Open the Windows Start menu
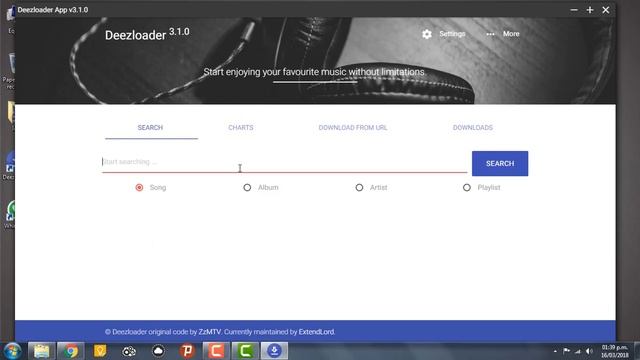The image size is (640, 360). 12,351
